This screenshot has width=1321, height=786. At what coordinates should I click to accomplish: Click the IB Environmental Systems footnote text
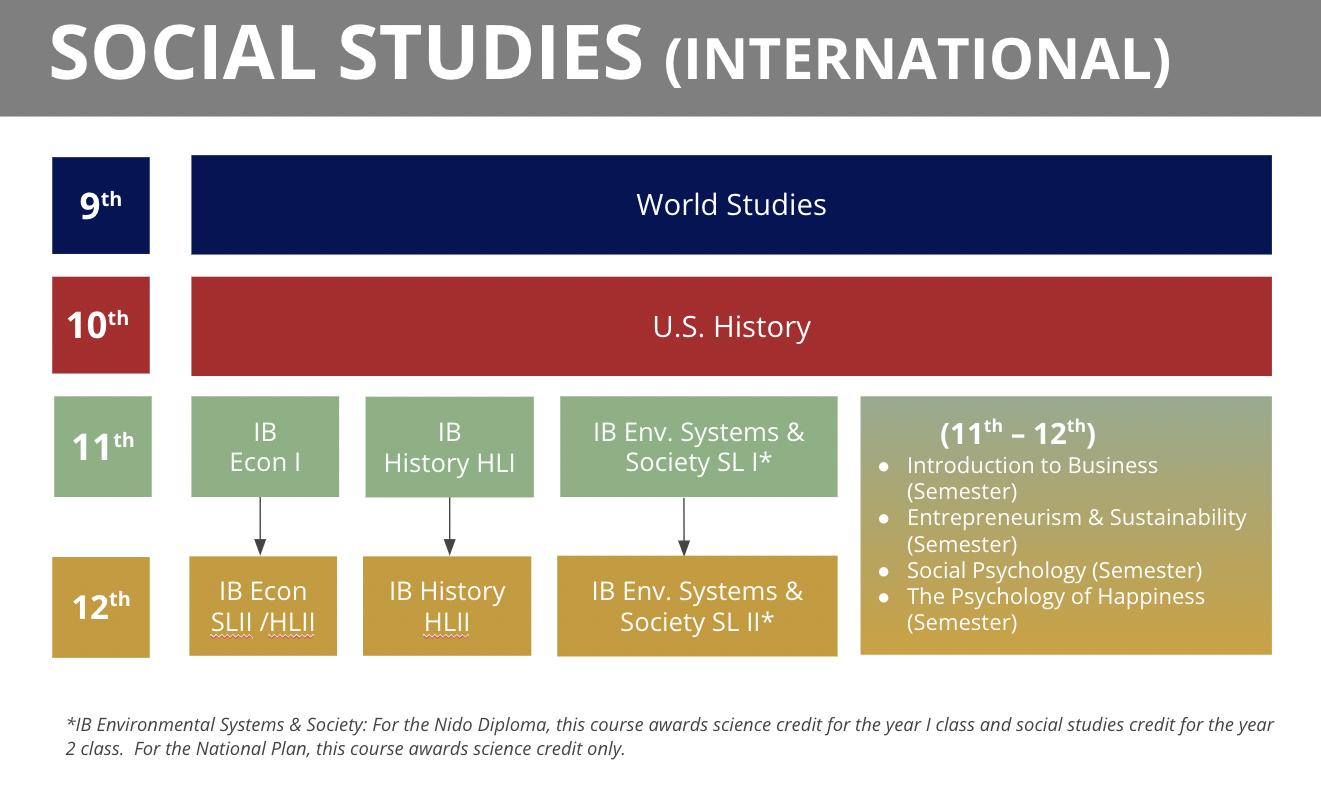pos(670,736)
